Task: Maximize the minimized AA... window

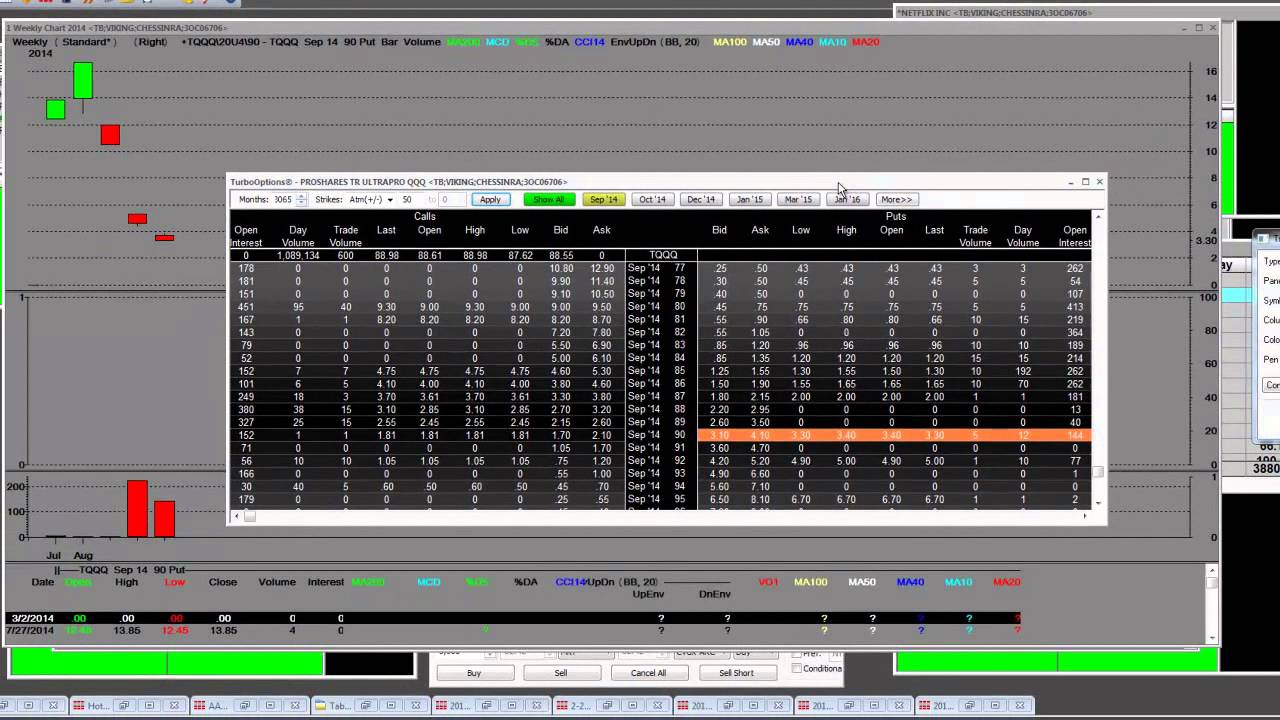Action: coord(270,705)
